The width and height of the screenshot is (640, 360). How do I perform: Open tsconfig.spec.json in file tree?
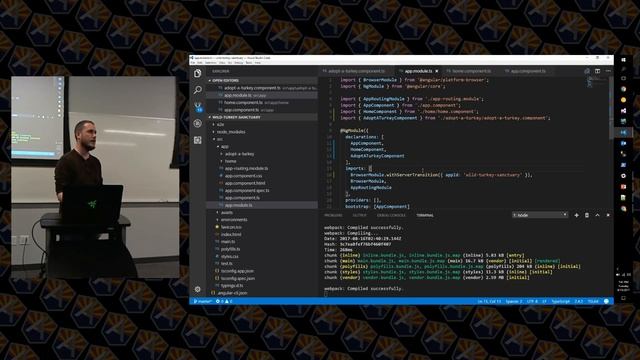click(238, 278)
